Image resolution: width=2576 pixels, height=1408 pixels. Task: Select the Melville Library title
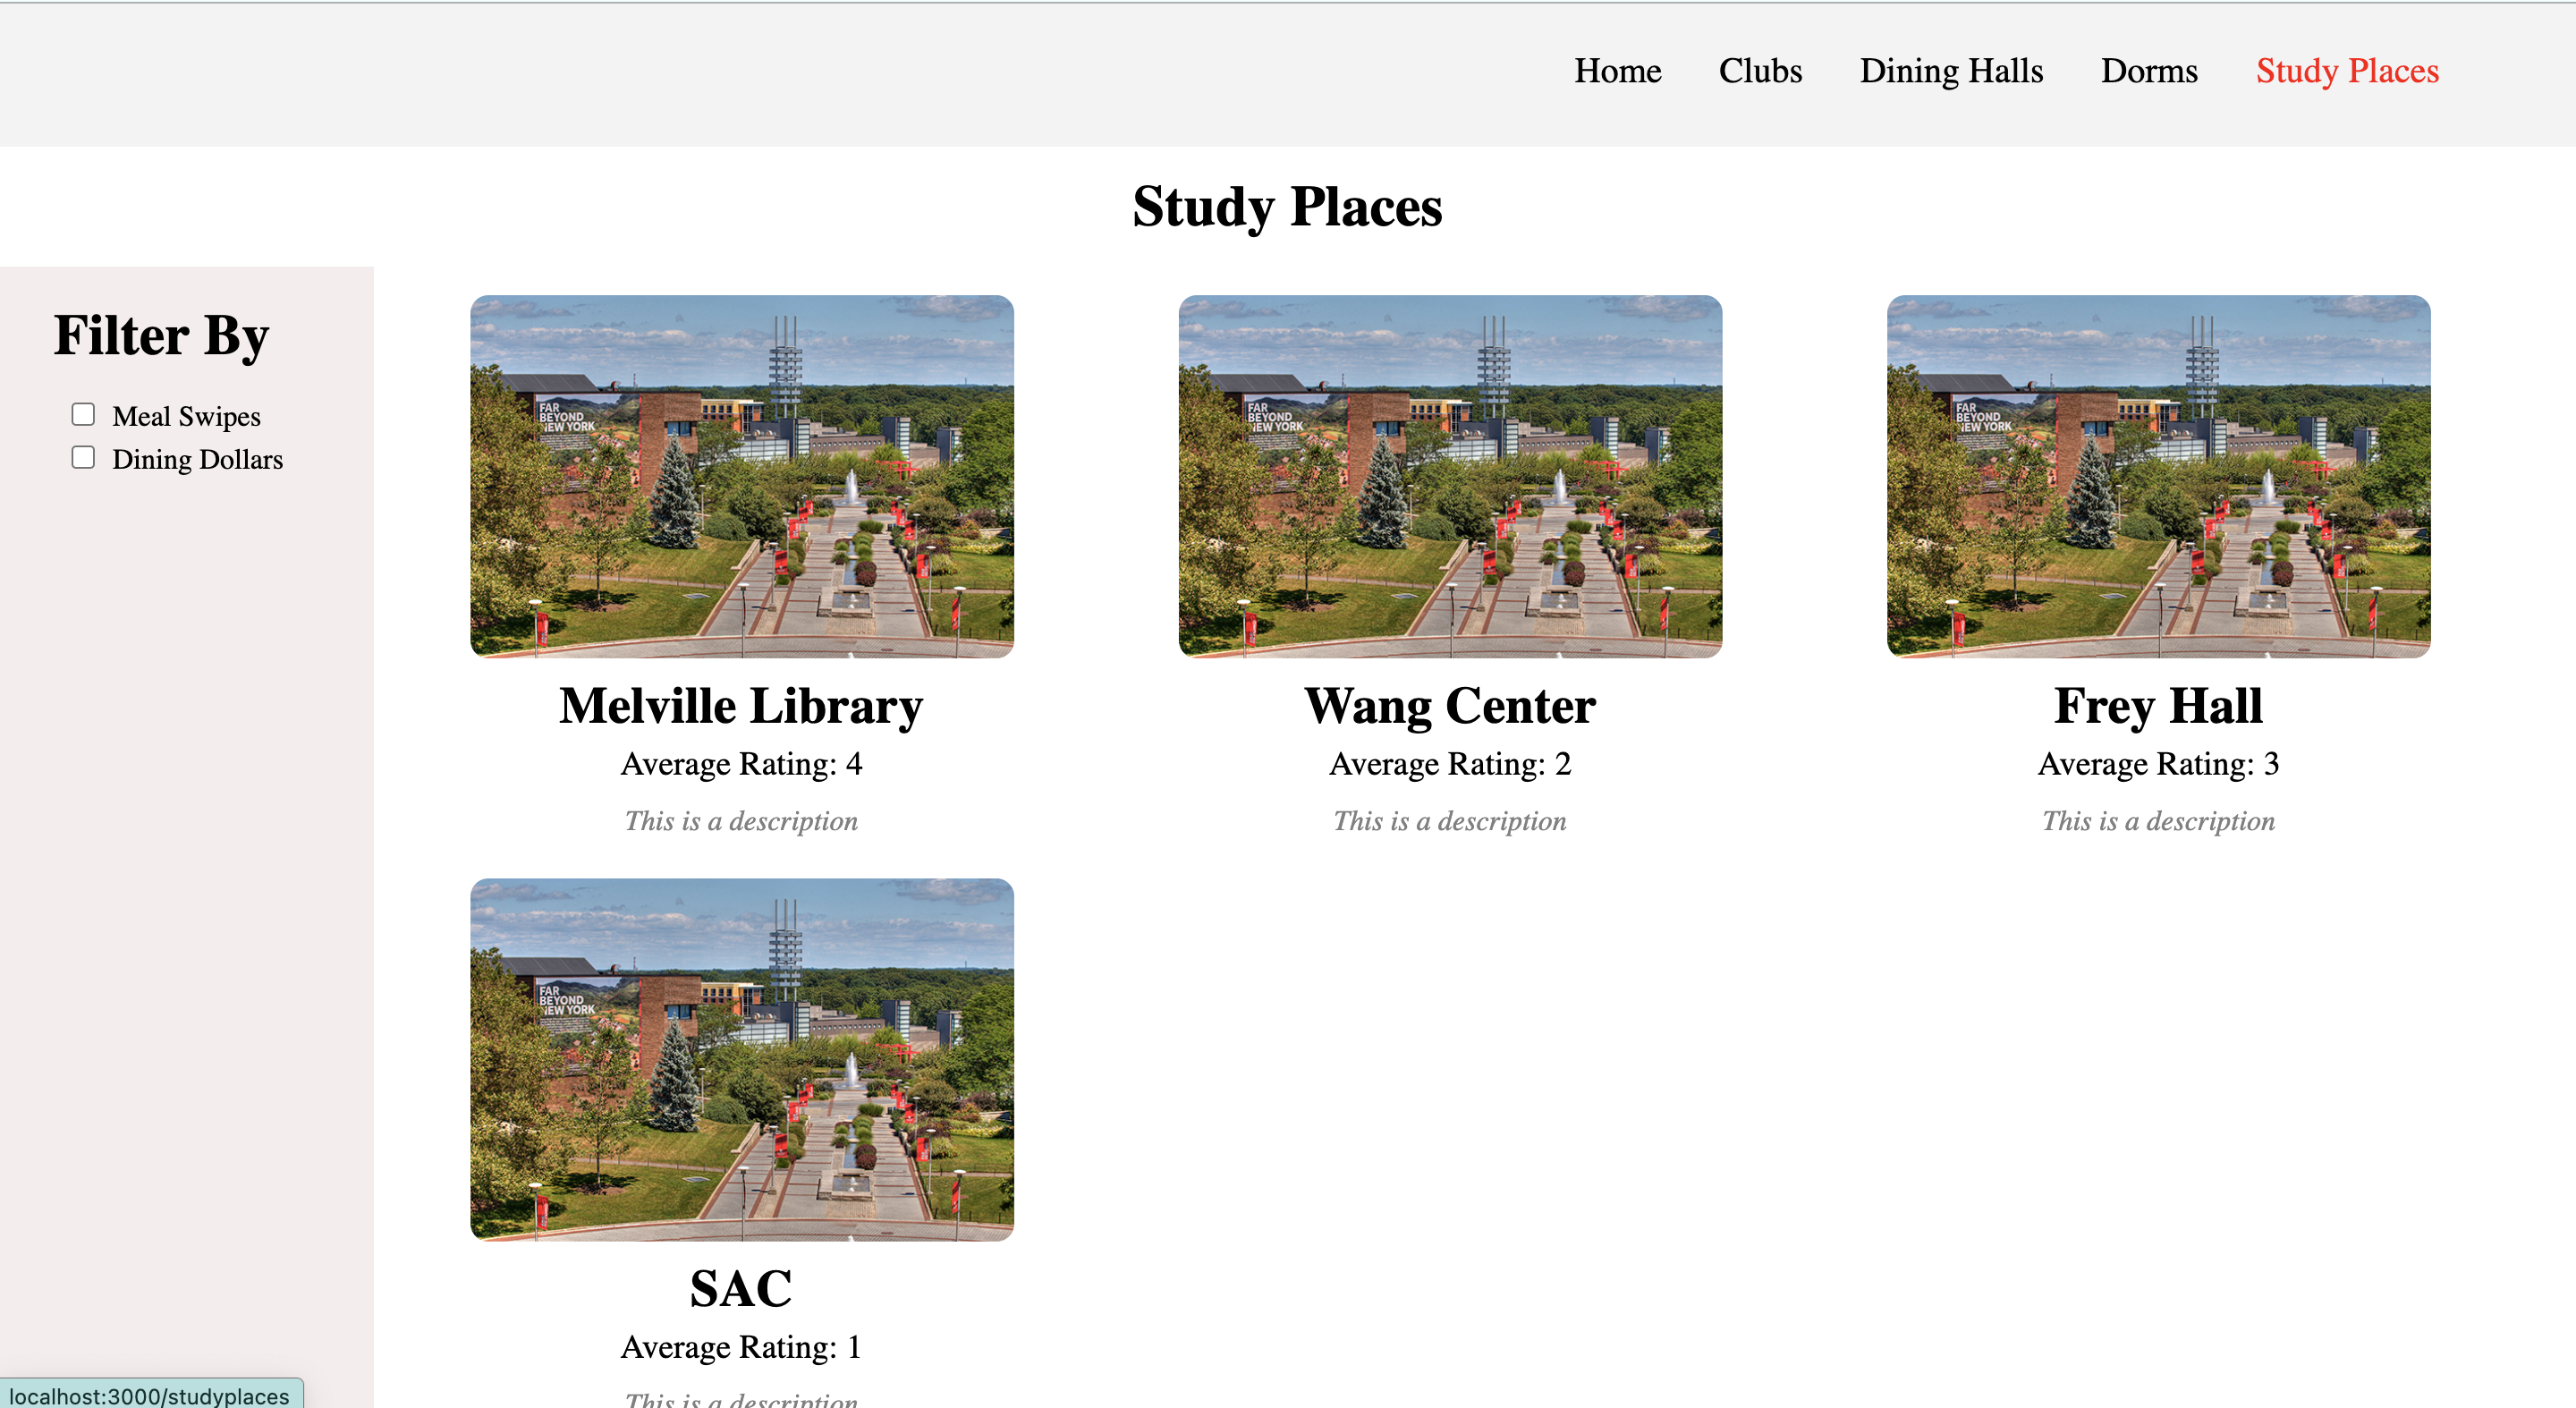pos(741,706)
